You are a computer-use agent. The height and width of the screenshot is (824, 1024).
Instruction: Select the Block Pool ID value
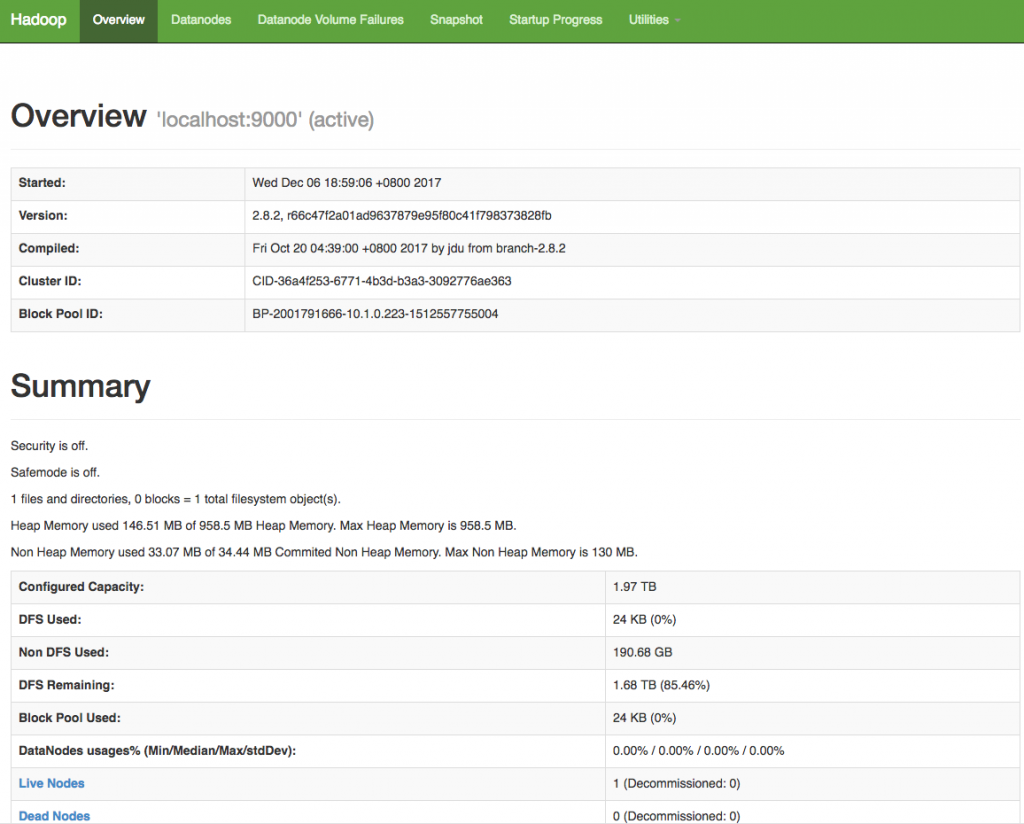click(x=375, y=313)
